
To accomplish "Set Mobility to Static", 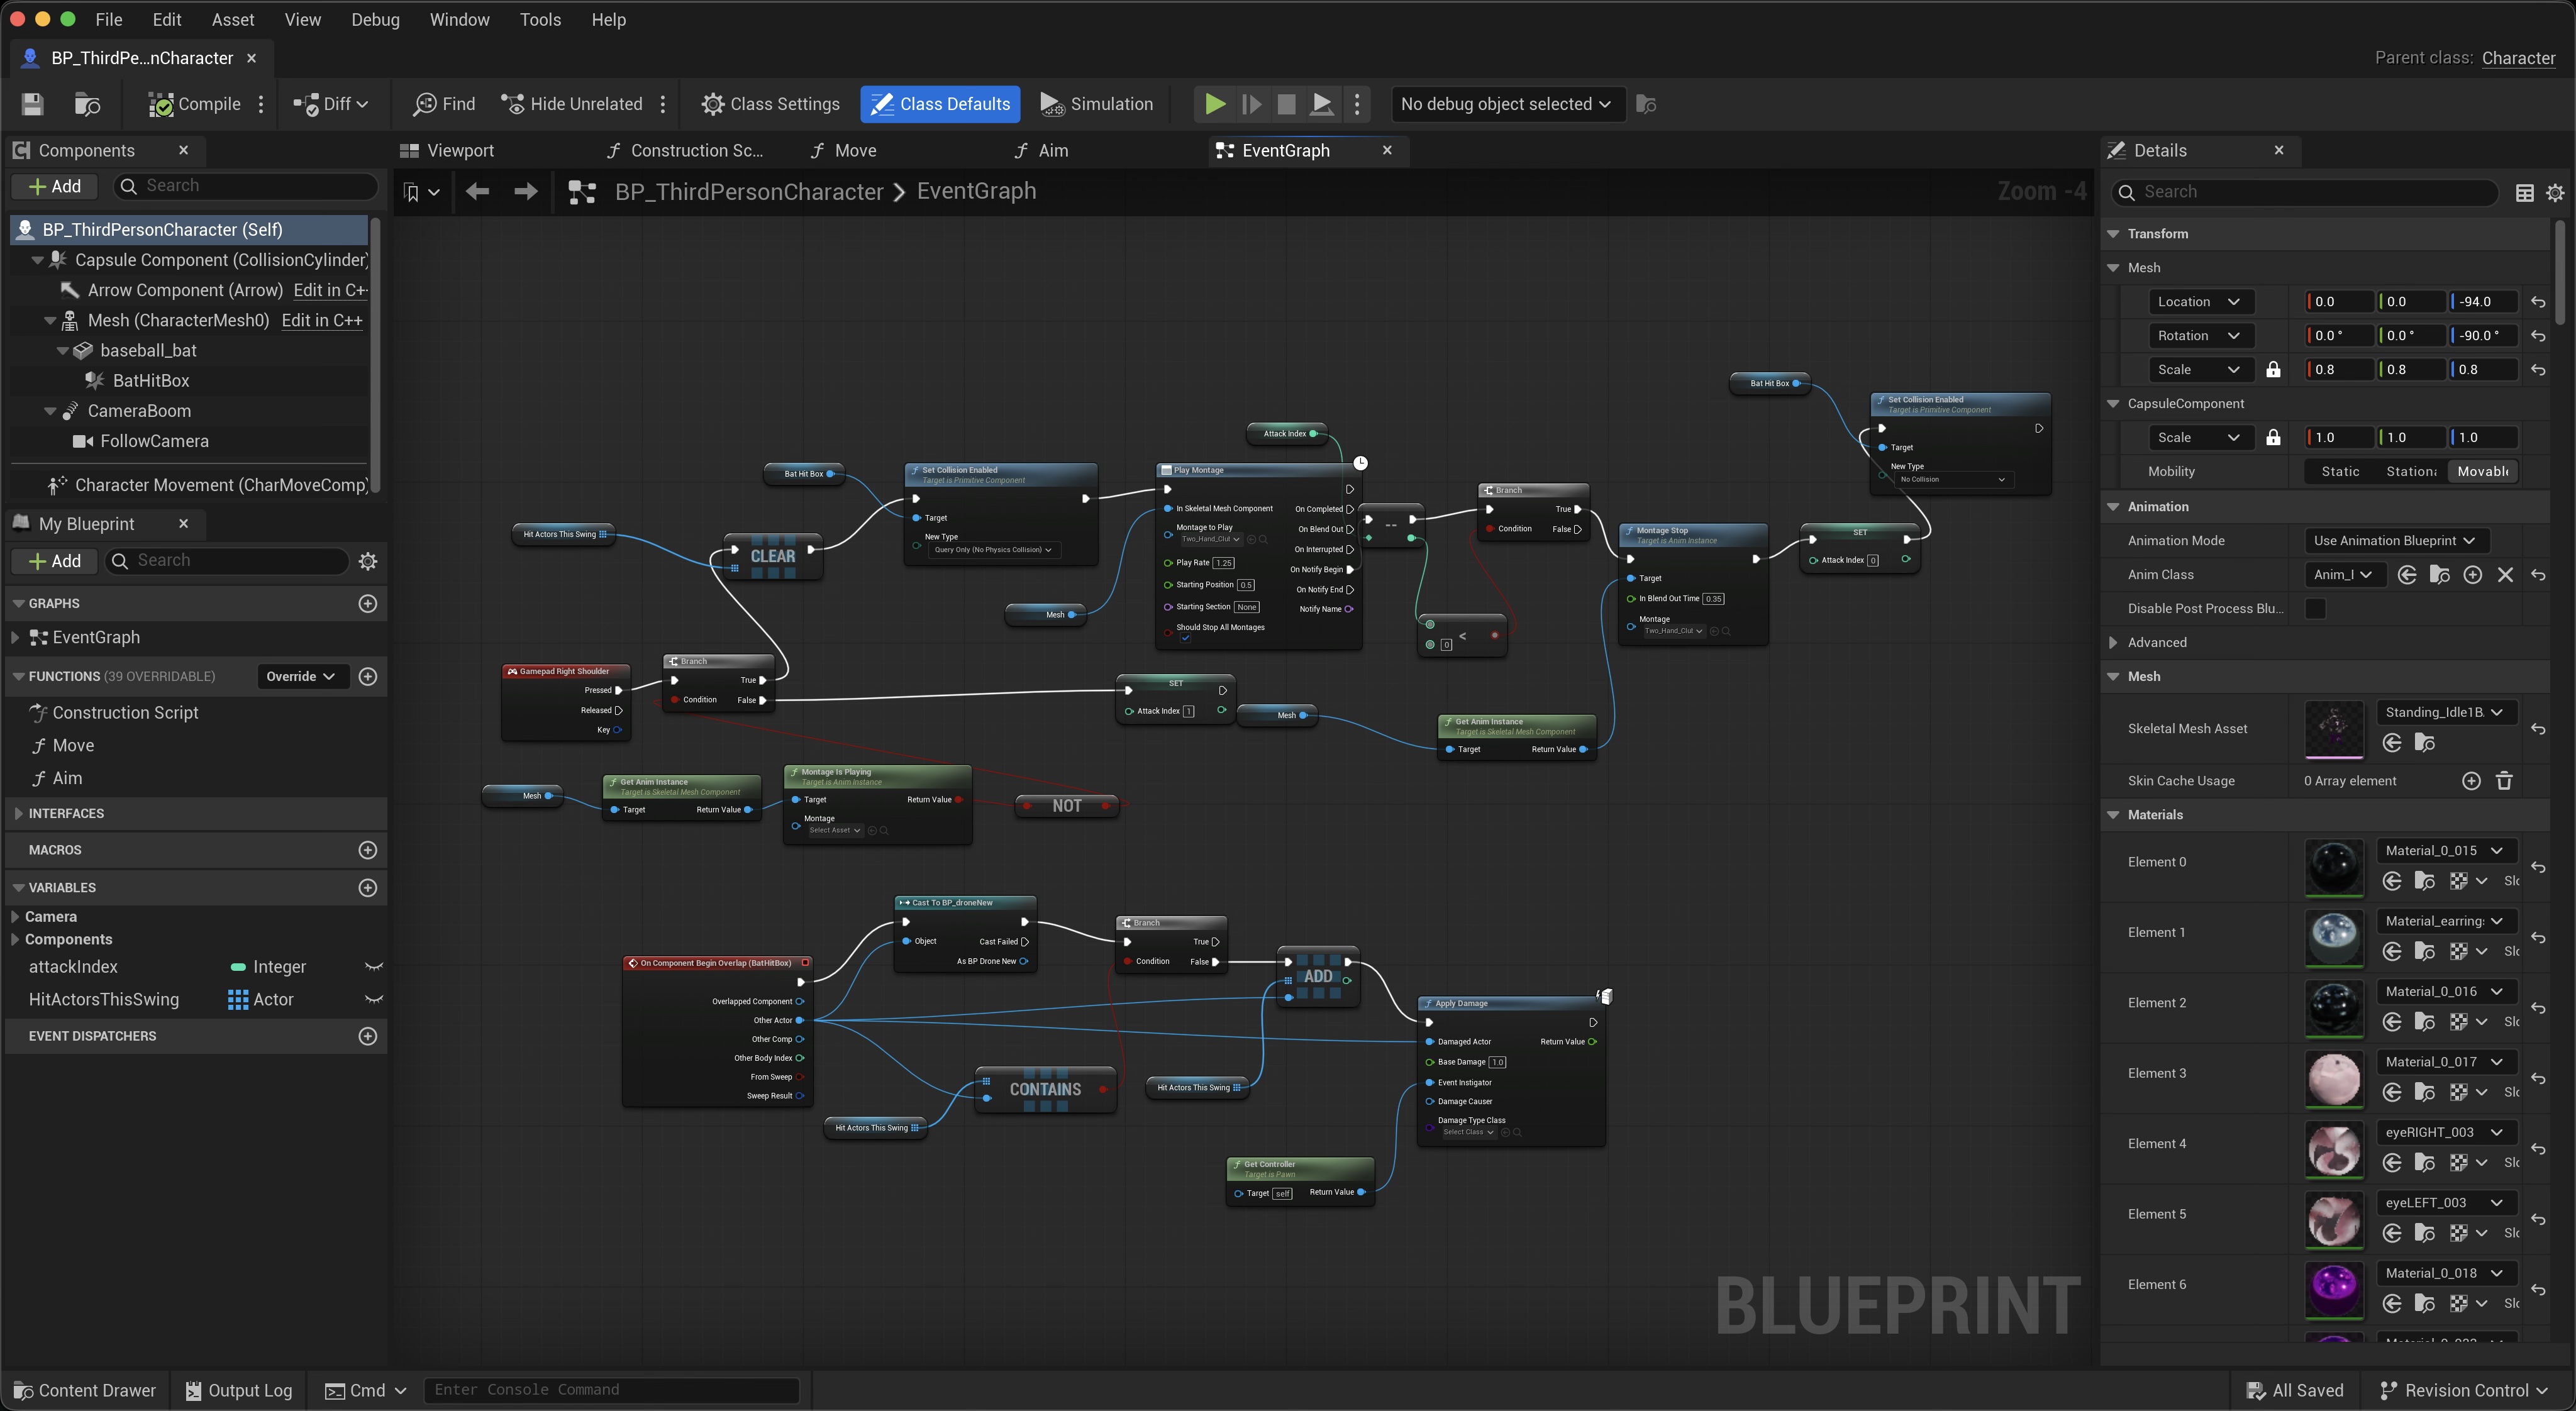I will point(2340,472).
